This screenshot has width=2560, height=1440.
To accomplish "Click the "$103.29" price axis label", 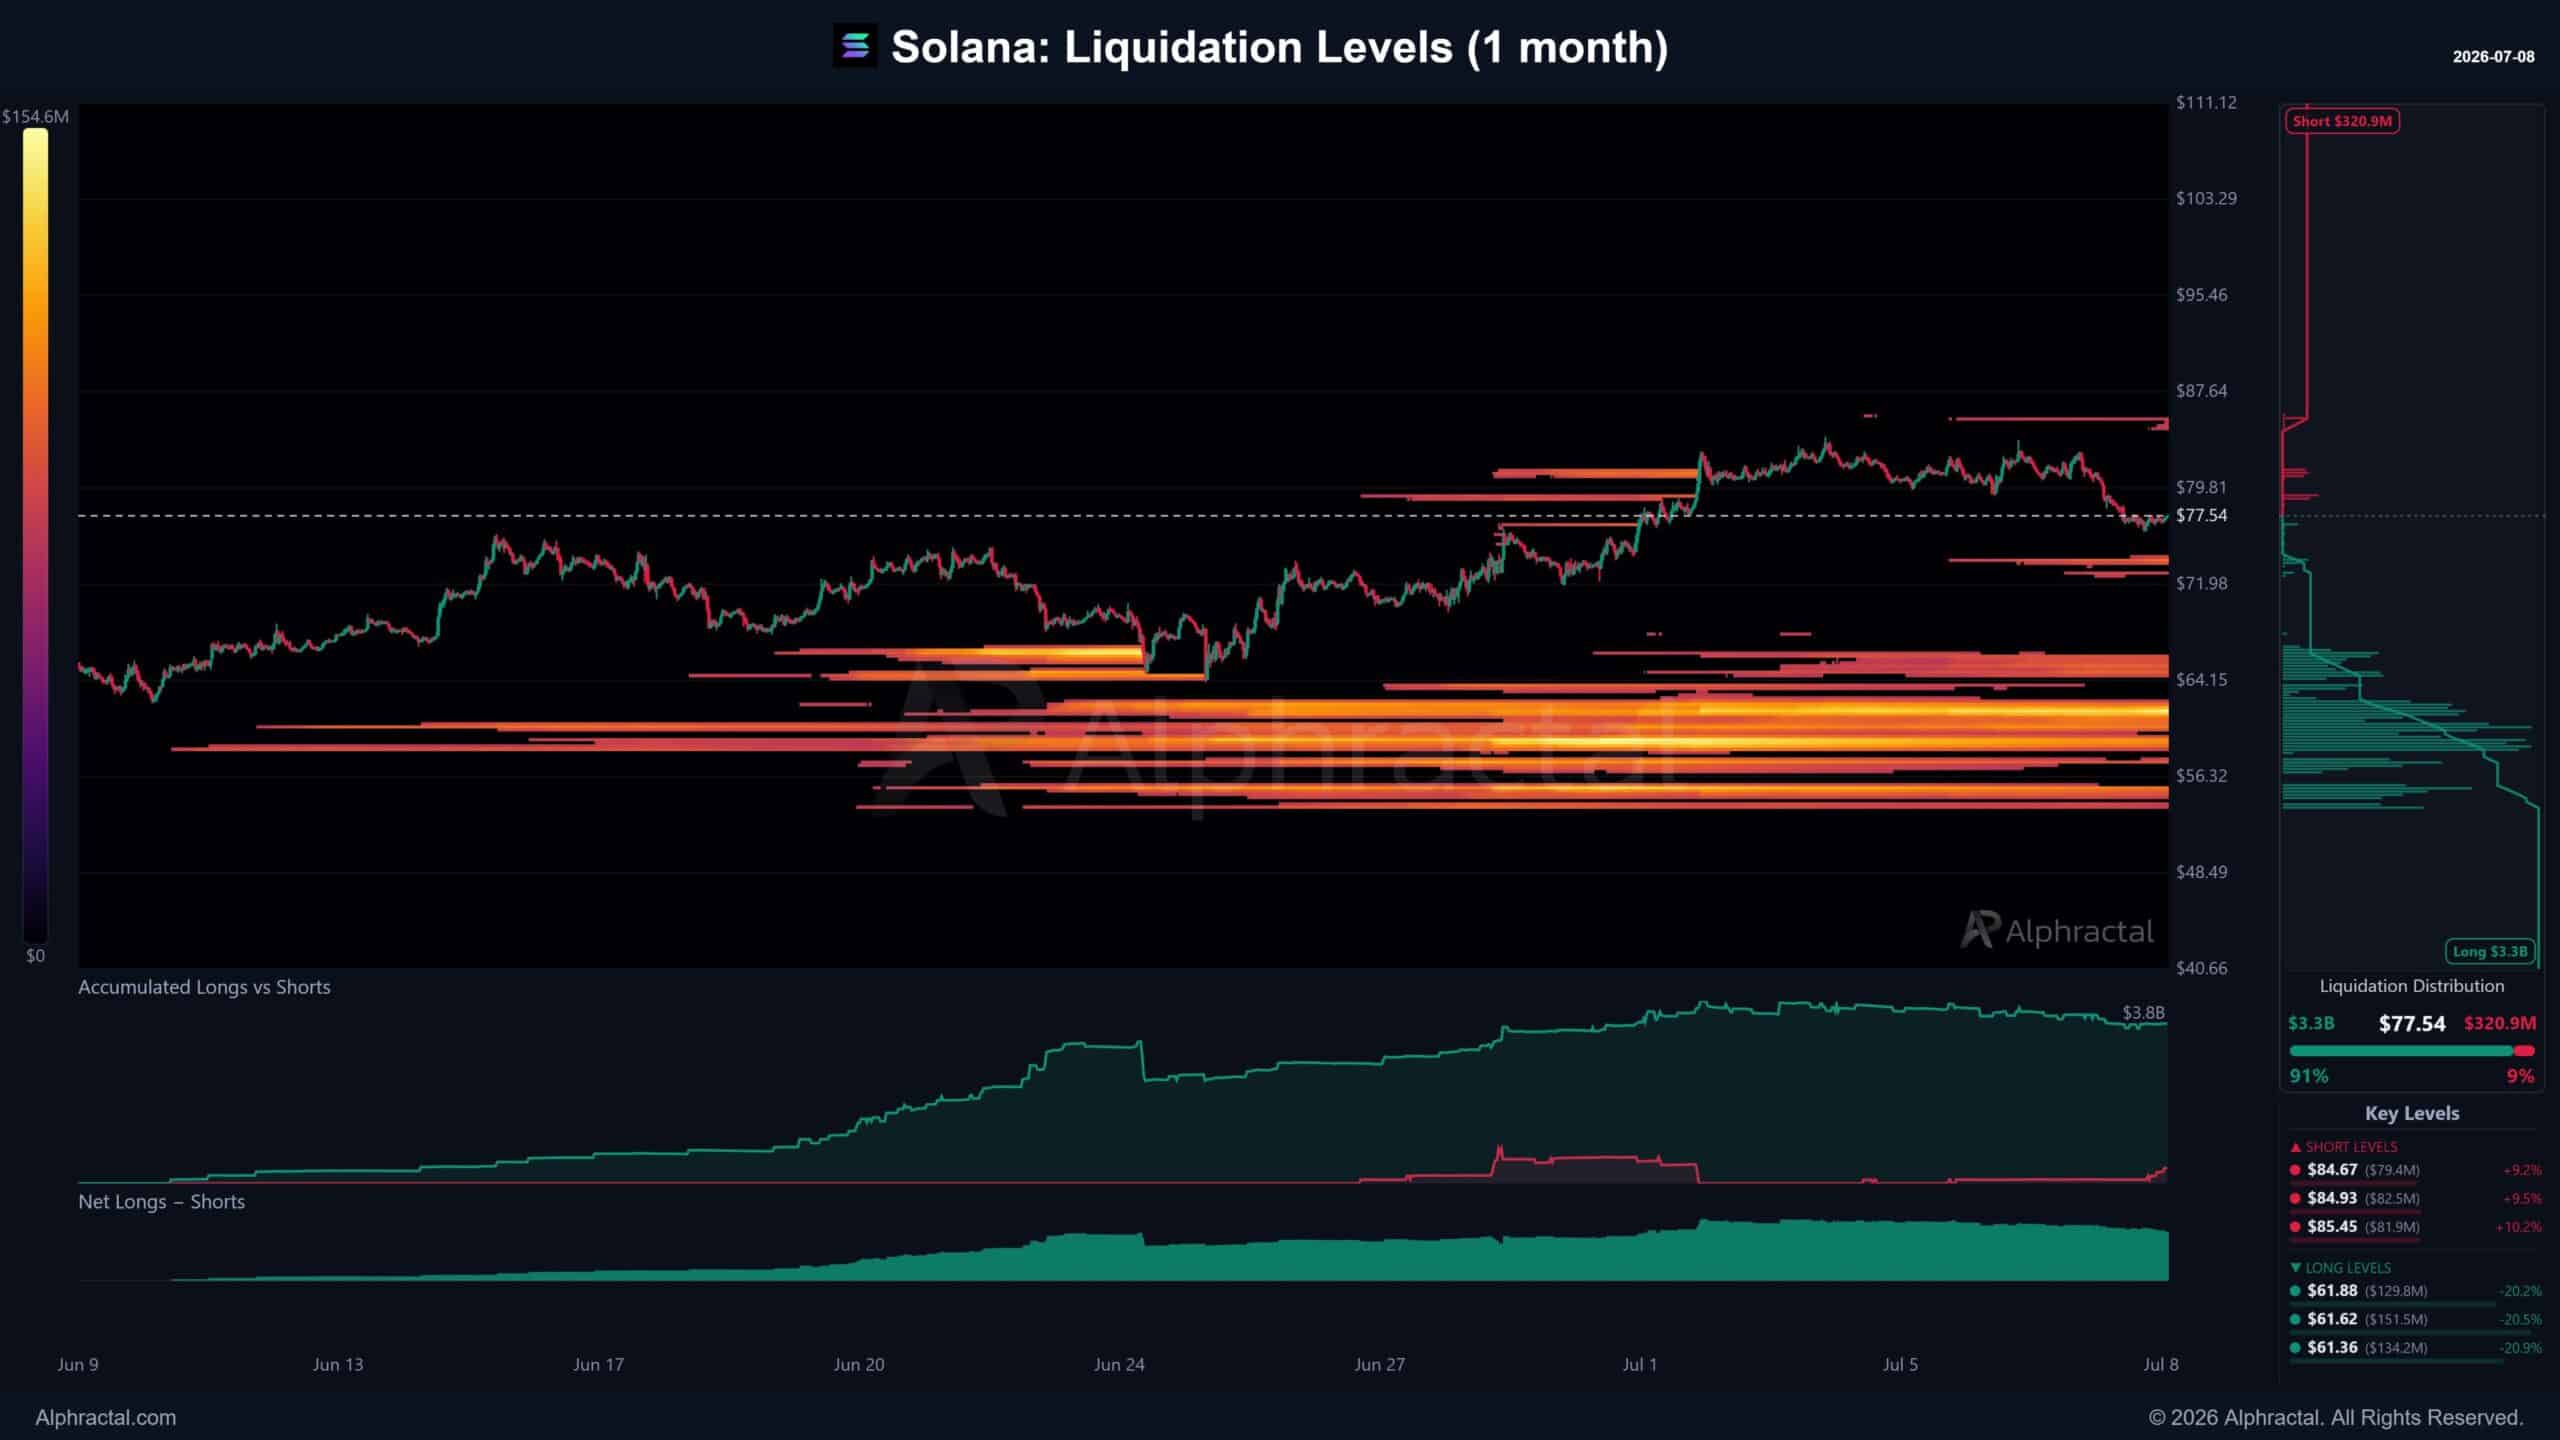I will click(2207, 198).
